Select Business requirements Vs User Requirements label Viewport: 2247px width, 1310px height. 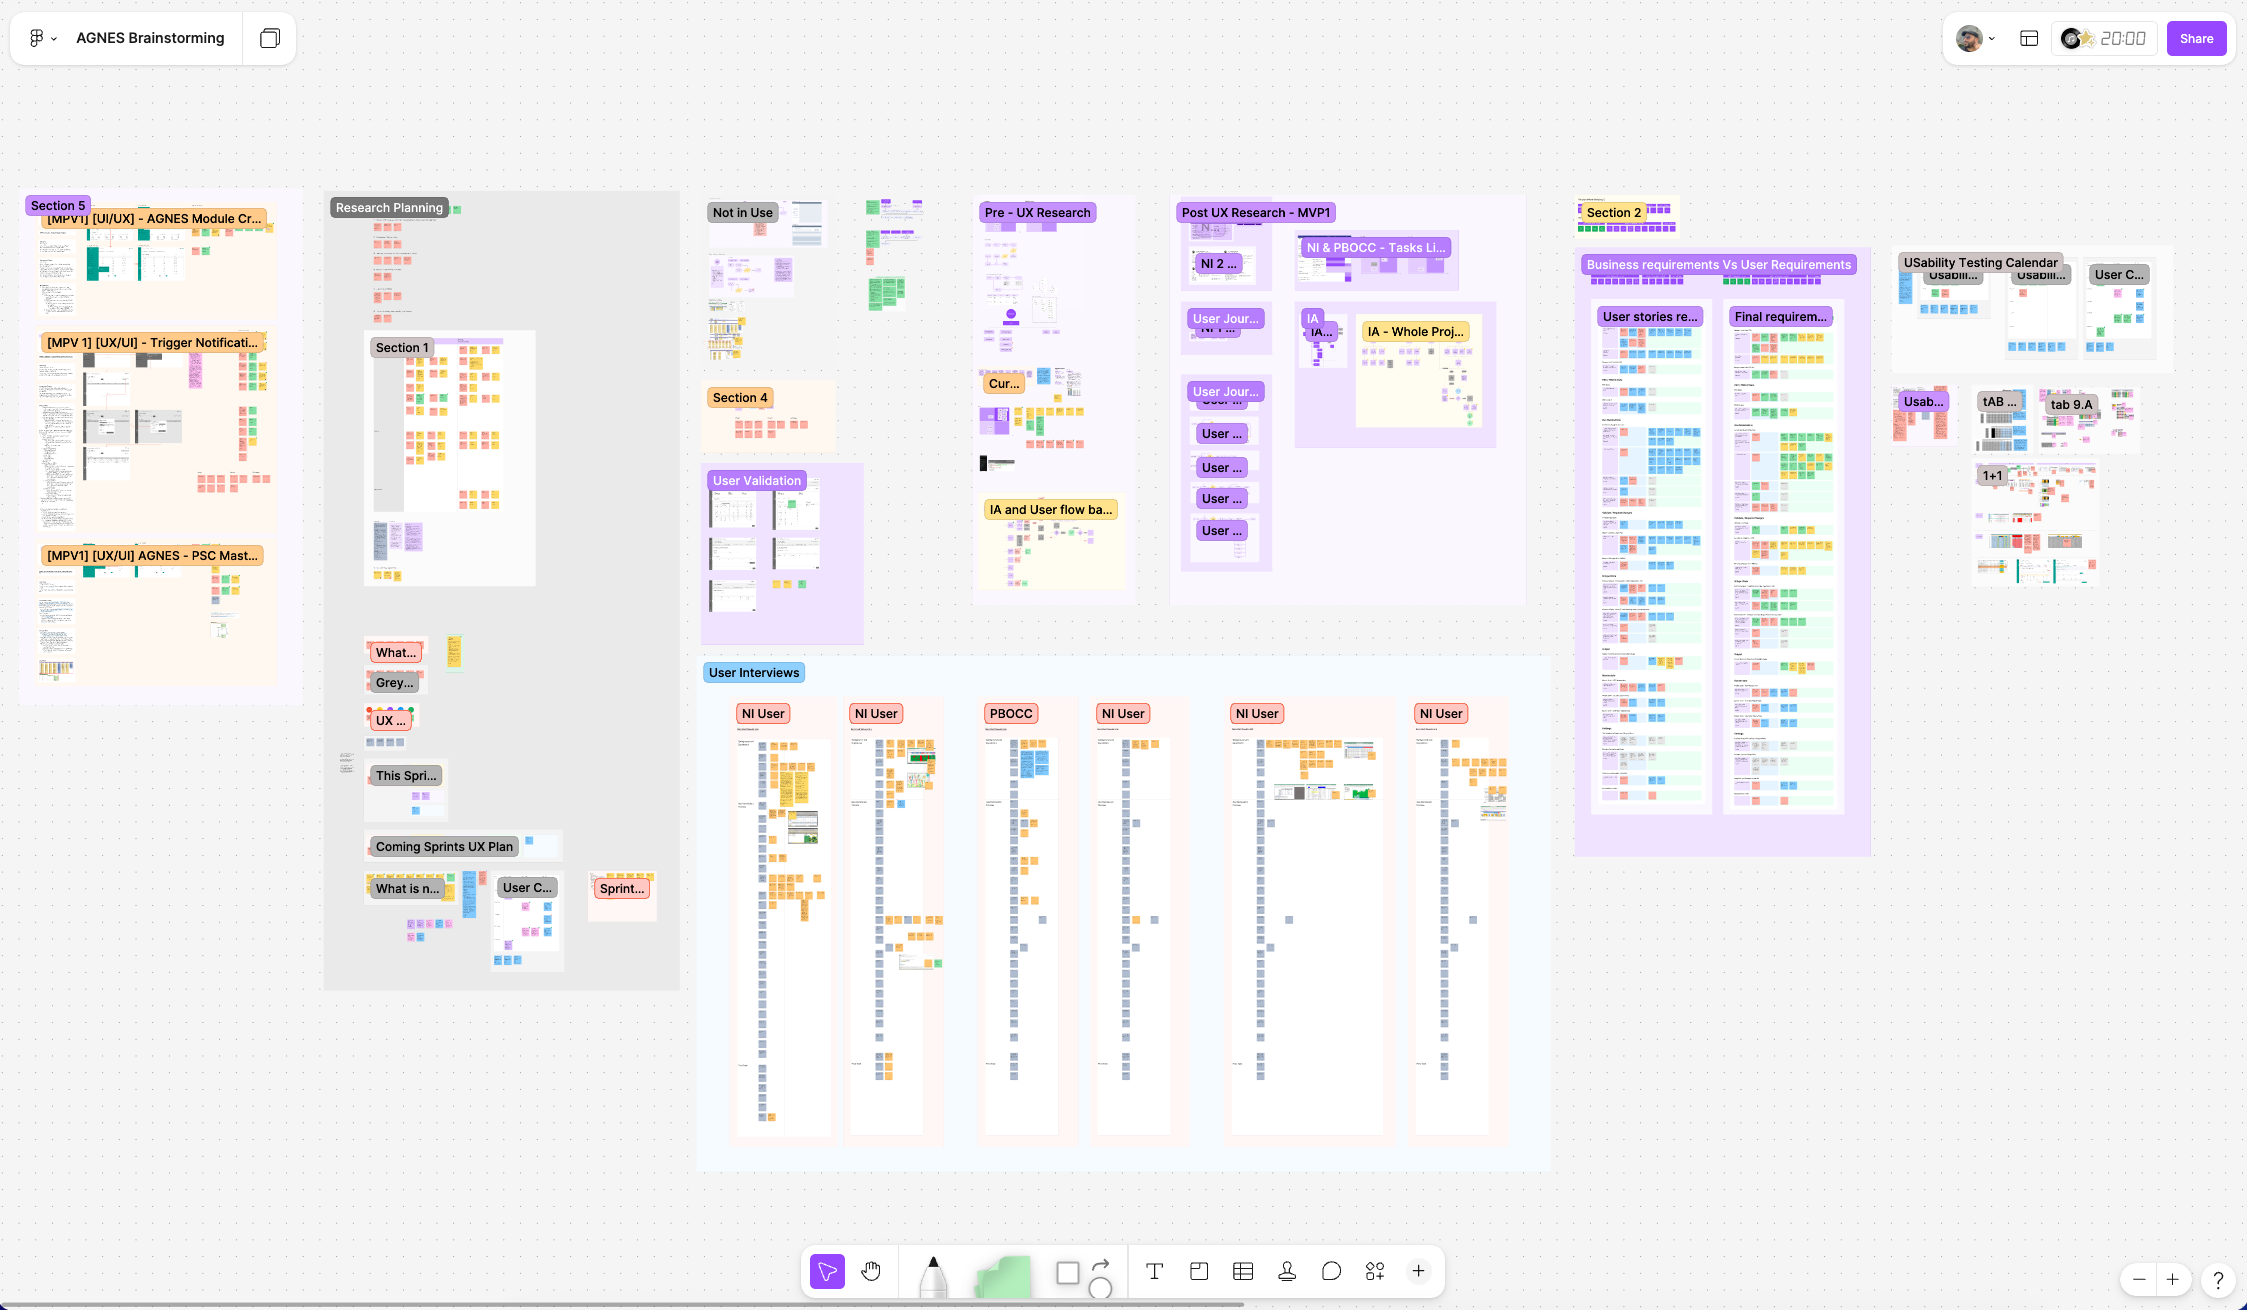(1719, 265)
